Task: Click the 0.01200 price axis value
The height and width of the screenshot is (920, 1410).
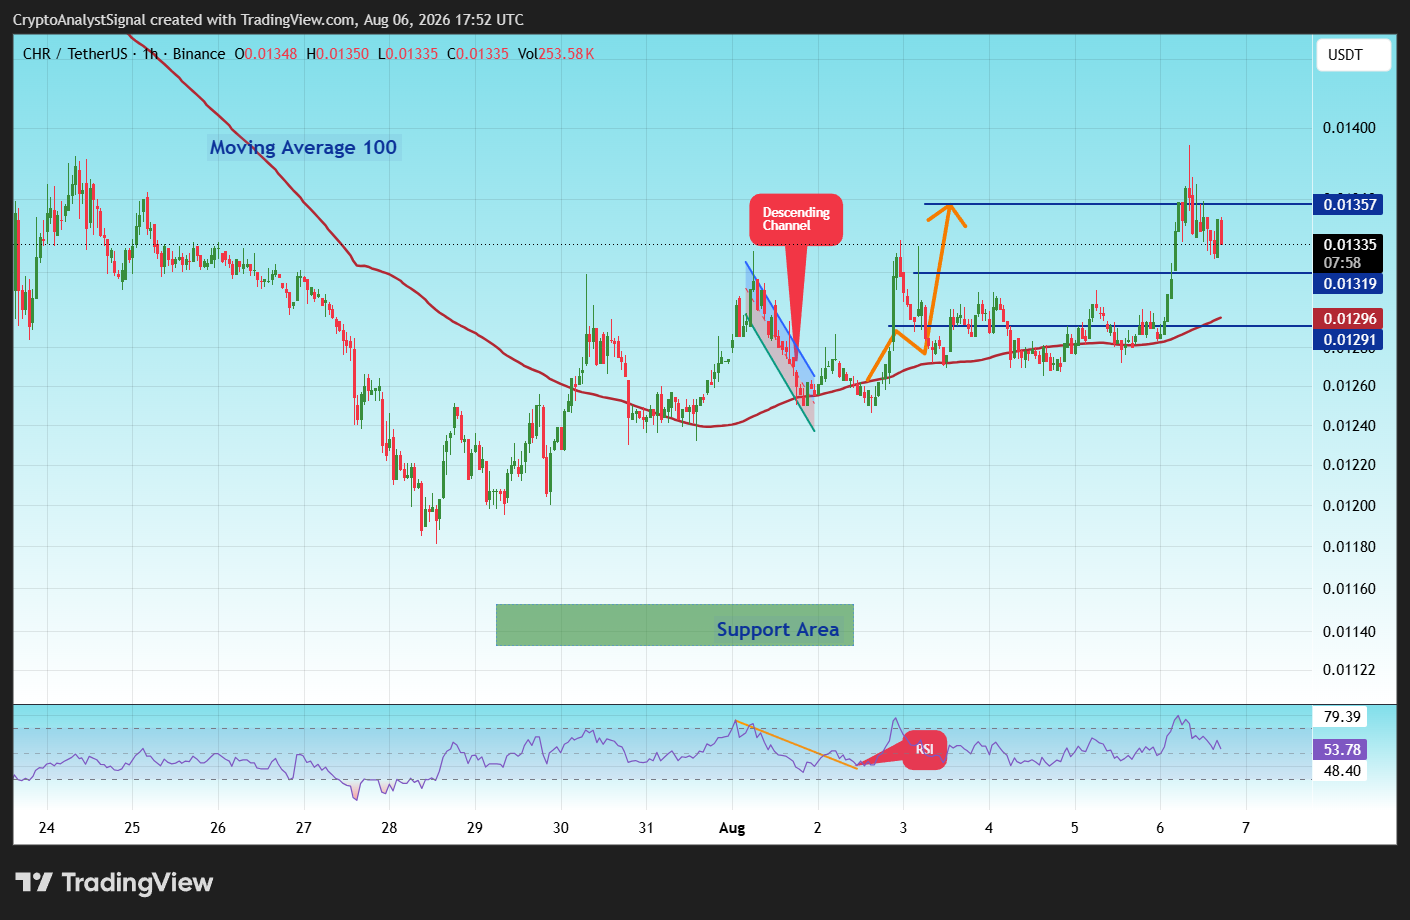Action: point(1349,506)
